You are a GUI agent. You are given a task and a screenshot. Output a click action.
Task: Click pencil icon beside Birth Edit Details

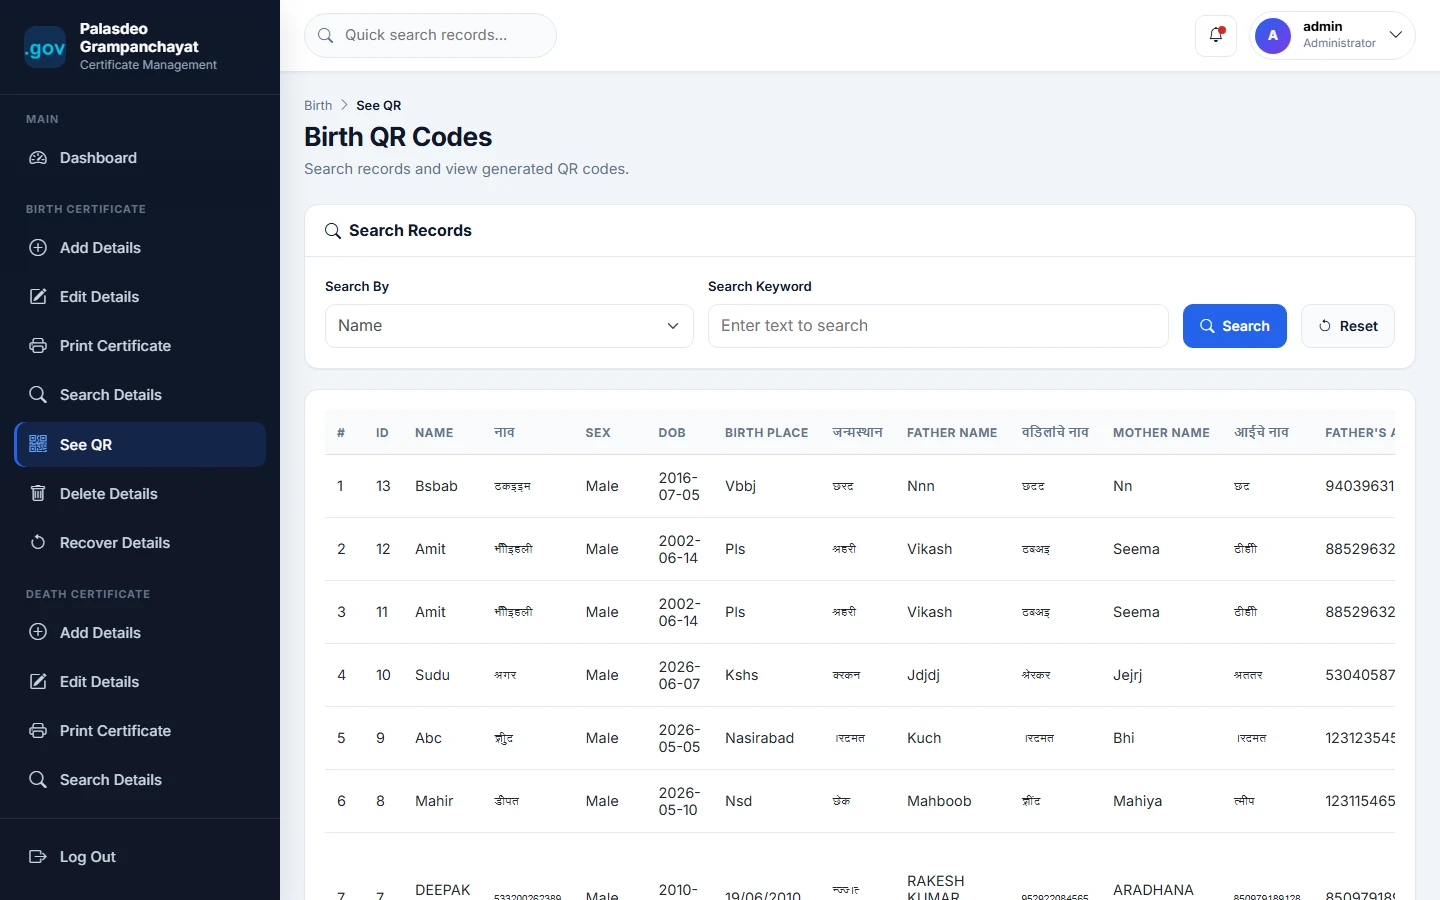tap(38, 297)
